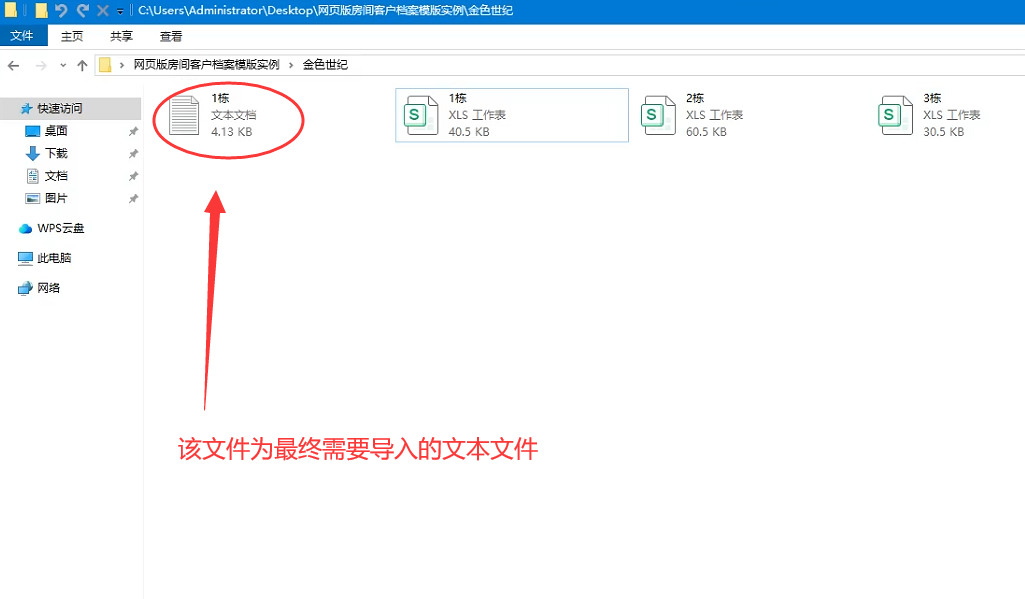Viewport: 1025px width, 599px height.
Task: Open 此电脑 in the navigation pane
Action: click(x=54, y=258)
